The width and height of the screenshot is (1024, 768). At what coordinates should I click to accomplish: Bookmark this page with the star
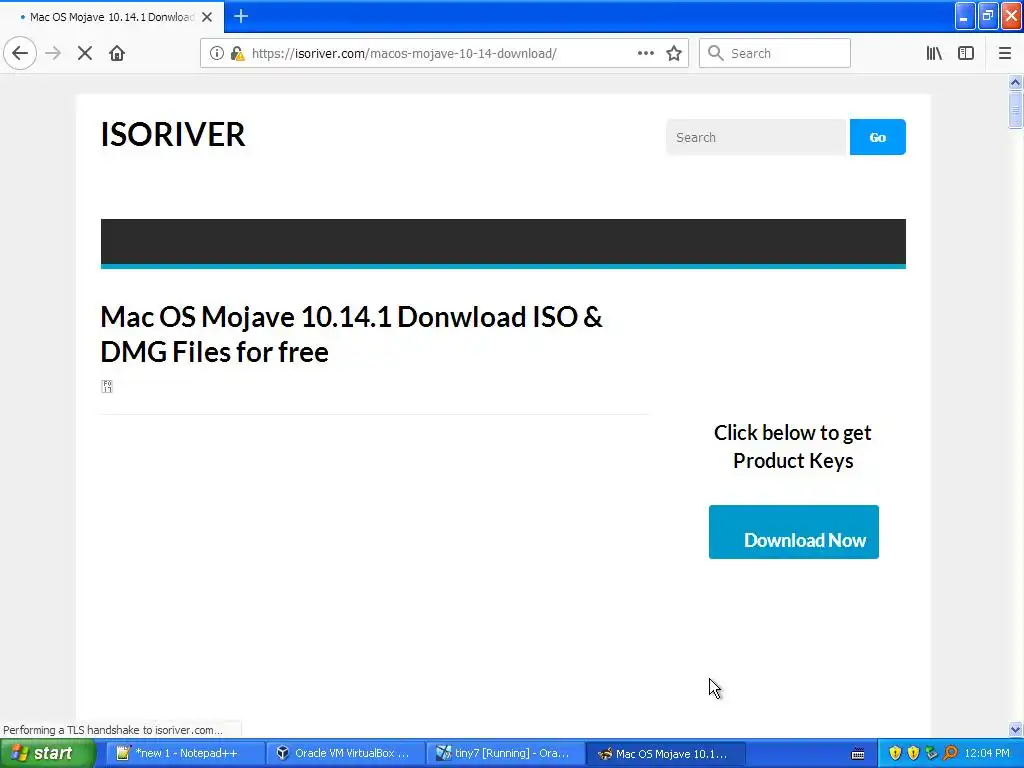click(674, 53)
